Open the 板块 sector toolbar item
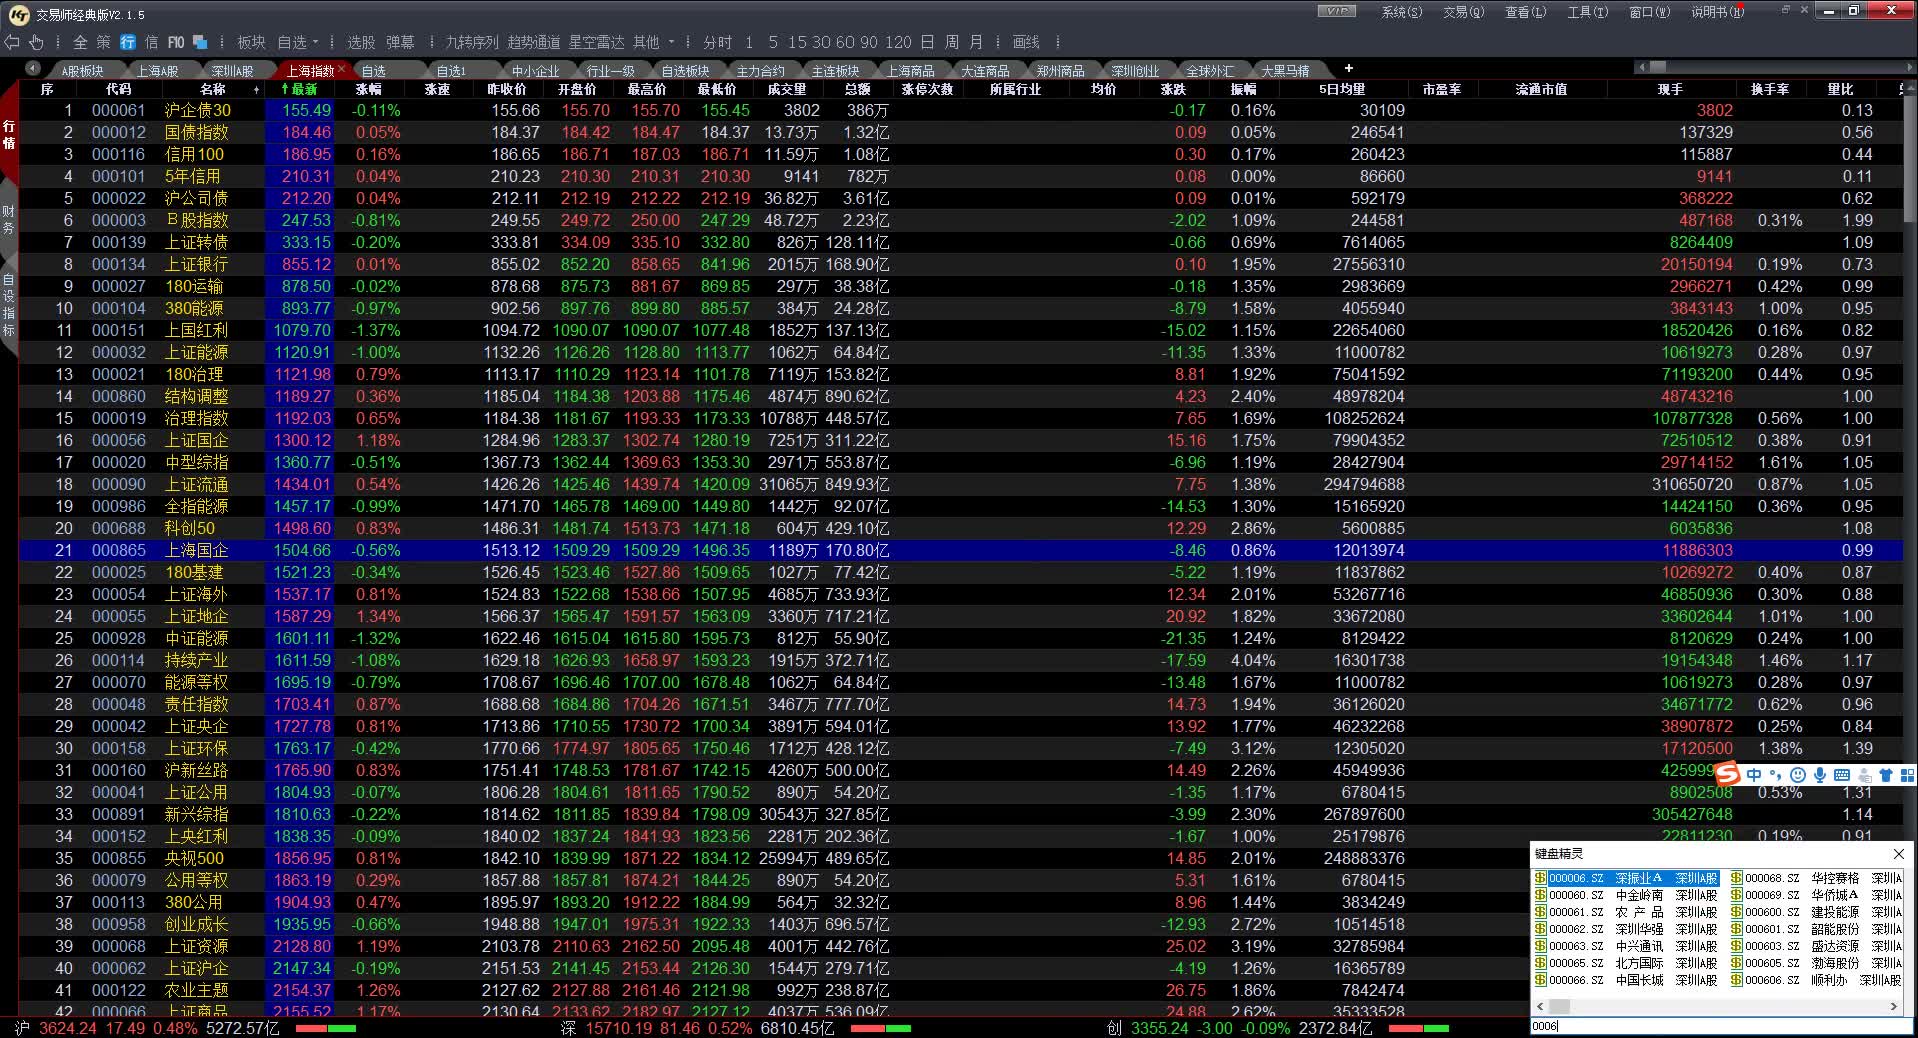The image size is (1918, 1038). click(251, 42)
